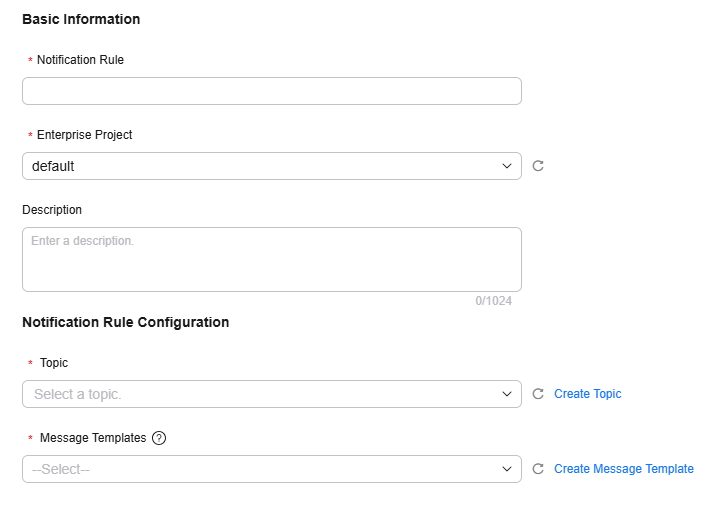Focus the Notification Rule name input
The image size is (724, 508).
(272, 91)
